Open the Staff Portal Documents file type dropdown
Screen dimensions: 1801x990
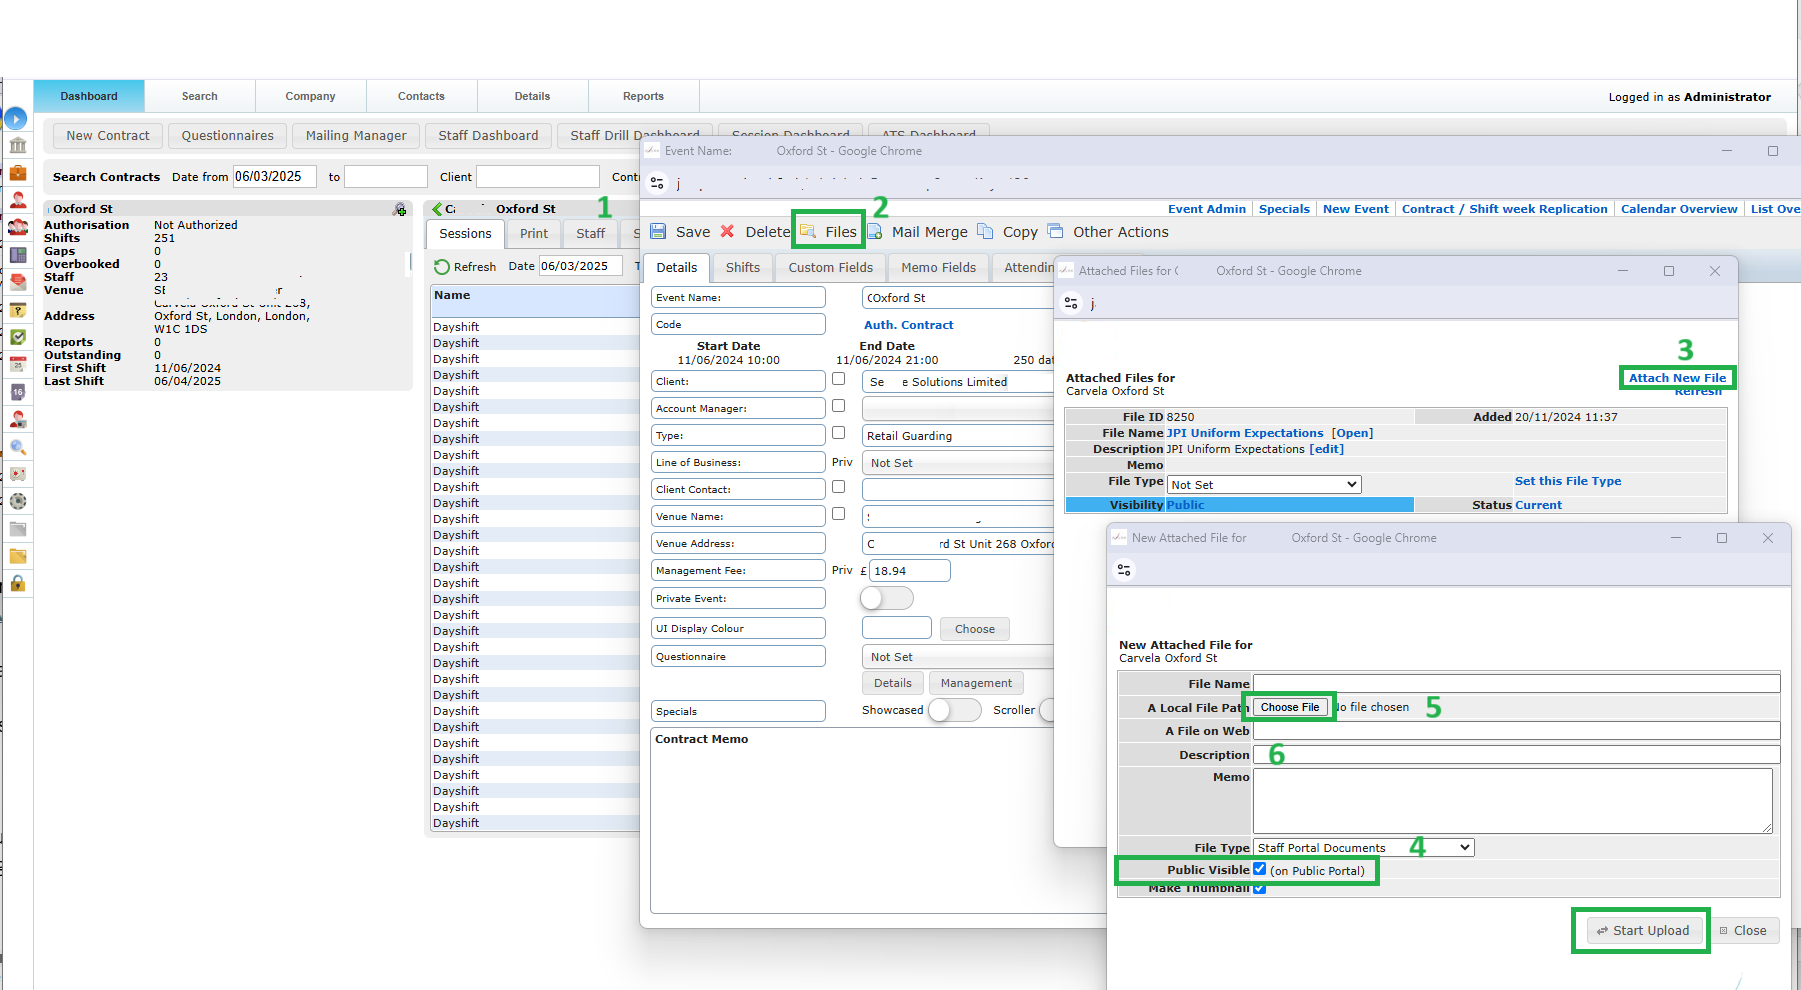(x=1363, y=848)
